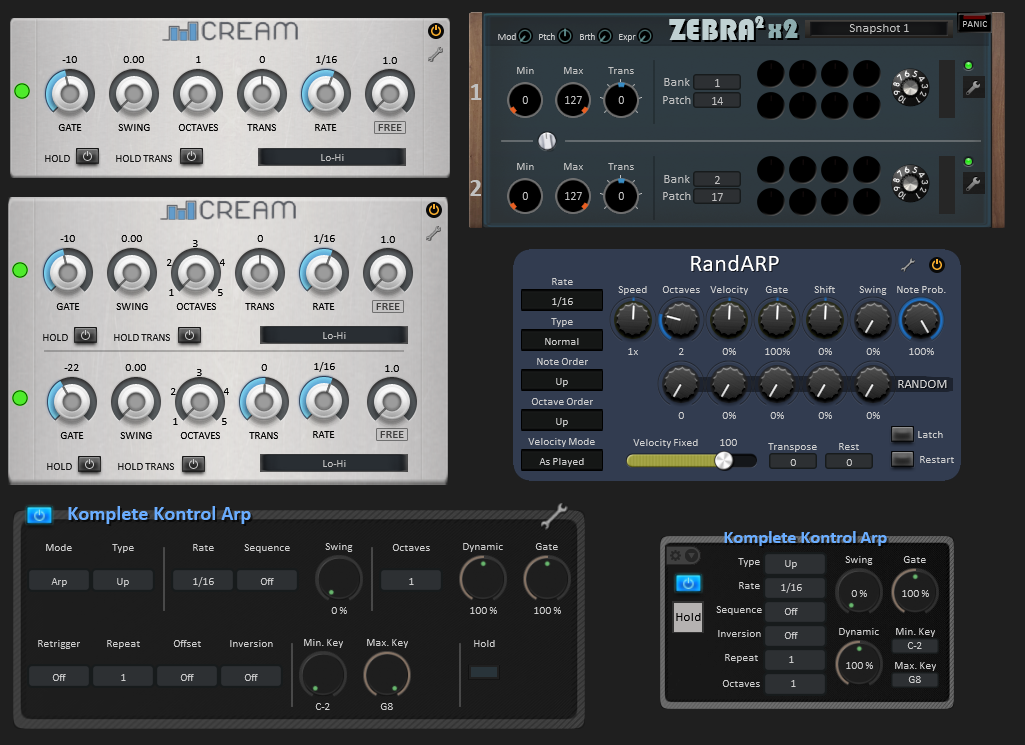Screen dimensions: 1025x745
Task: Toggle Hold indicator in large Komplete Kontrol Arp
Action: point(484,672)
